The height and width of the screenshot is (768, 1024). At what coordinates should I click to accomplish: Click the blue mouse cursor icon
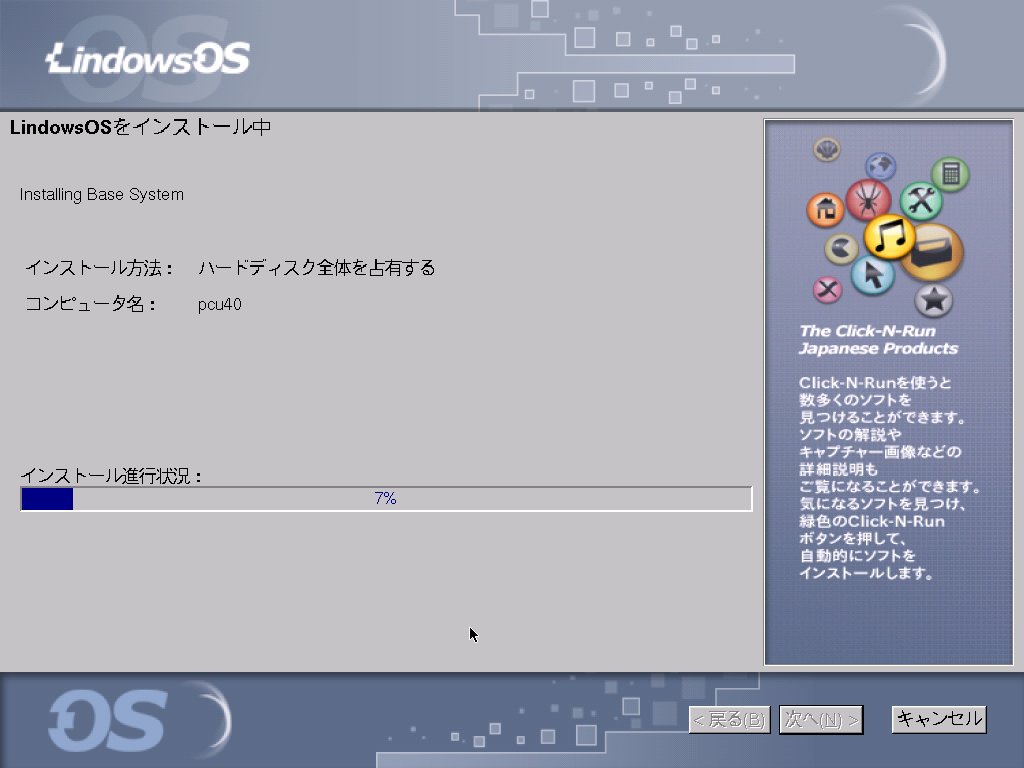click(872, 274)
